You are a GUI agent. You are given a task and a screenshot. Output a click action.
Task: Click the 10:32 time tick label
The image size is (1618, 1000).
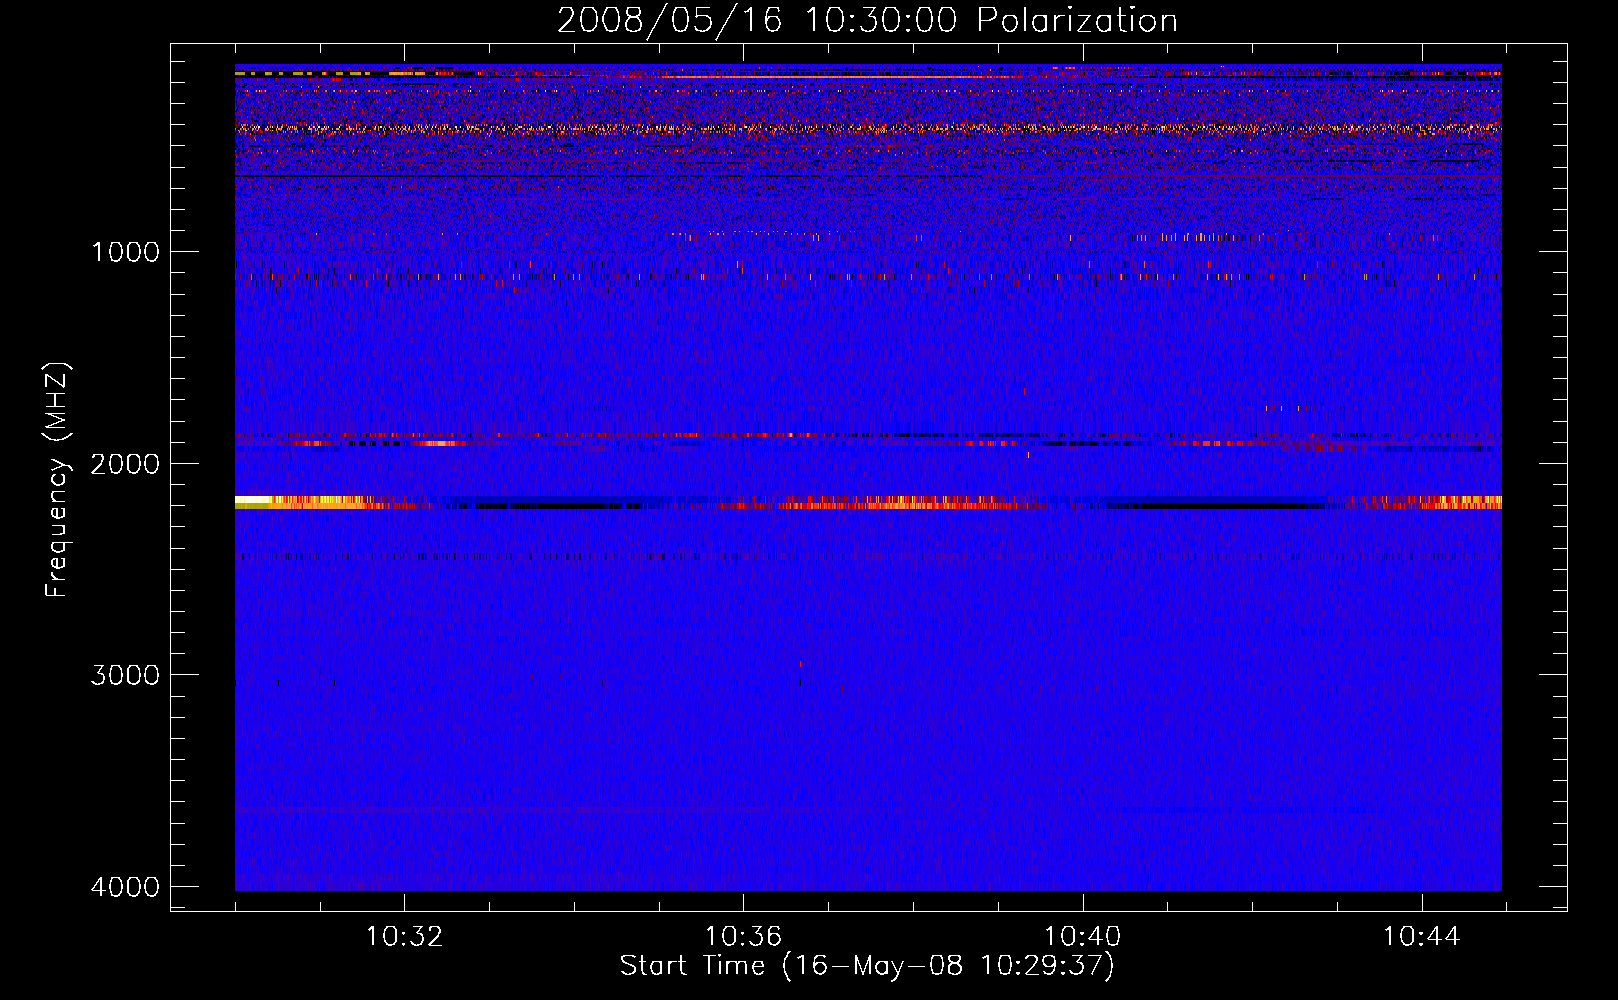[x=404, y=937]
